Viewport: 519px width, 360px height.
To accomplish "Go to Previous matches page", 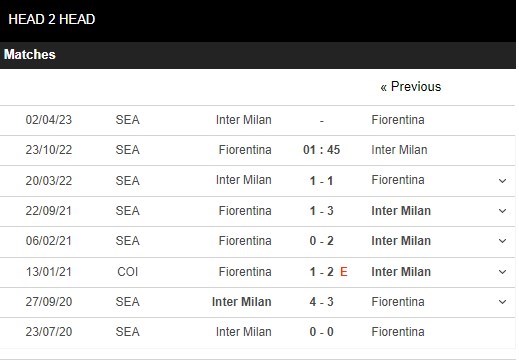I will (411, 87).
